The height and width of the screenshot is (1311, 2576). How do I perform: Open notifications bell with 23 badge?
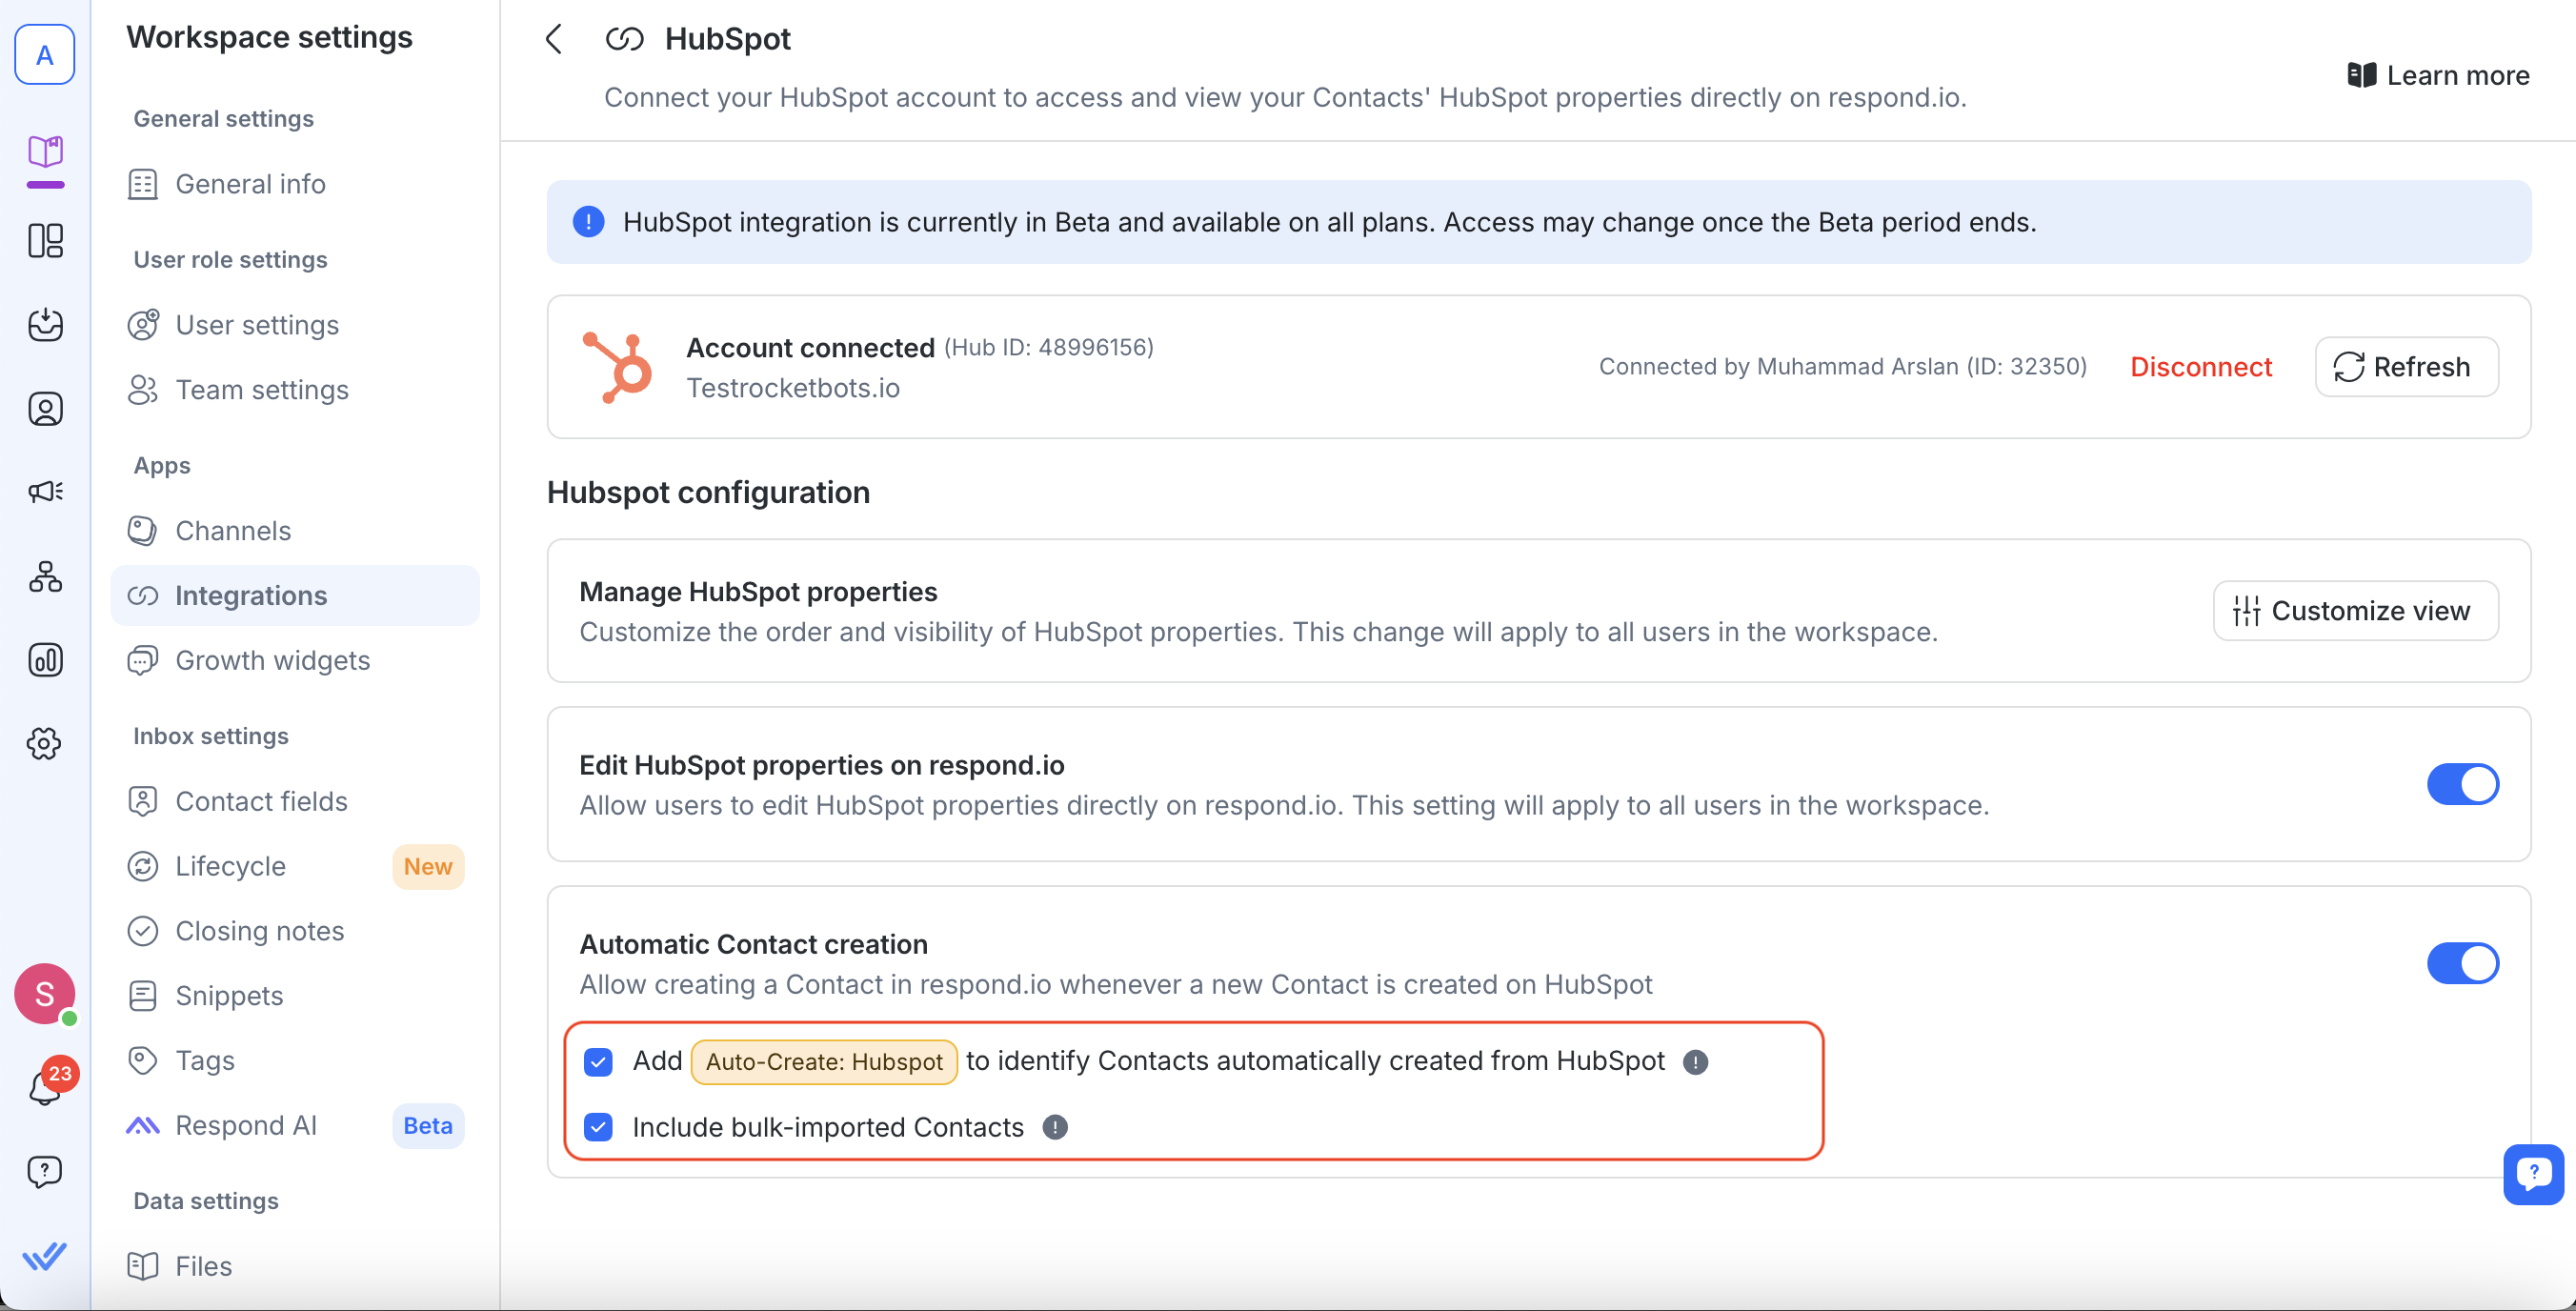(45, 1088)
